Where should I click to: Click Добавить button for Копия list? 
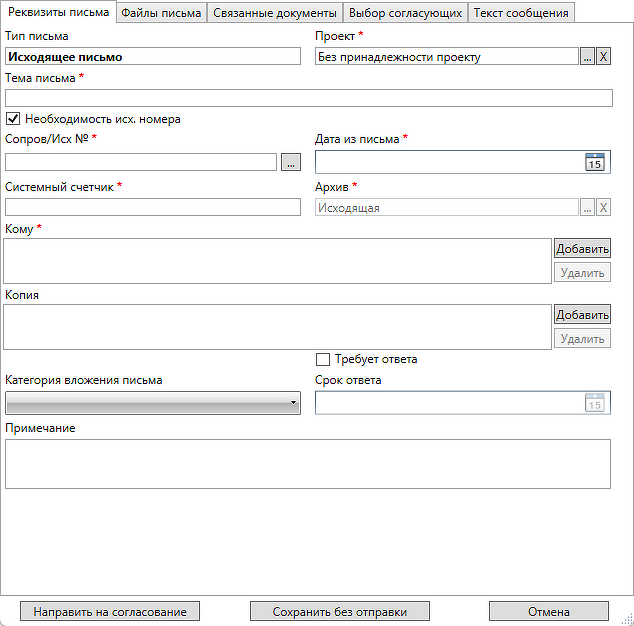tap(582, 315)
